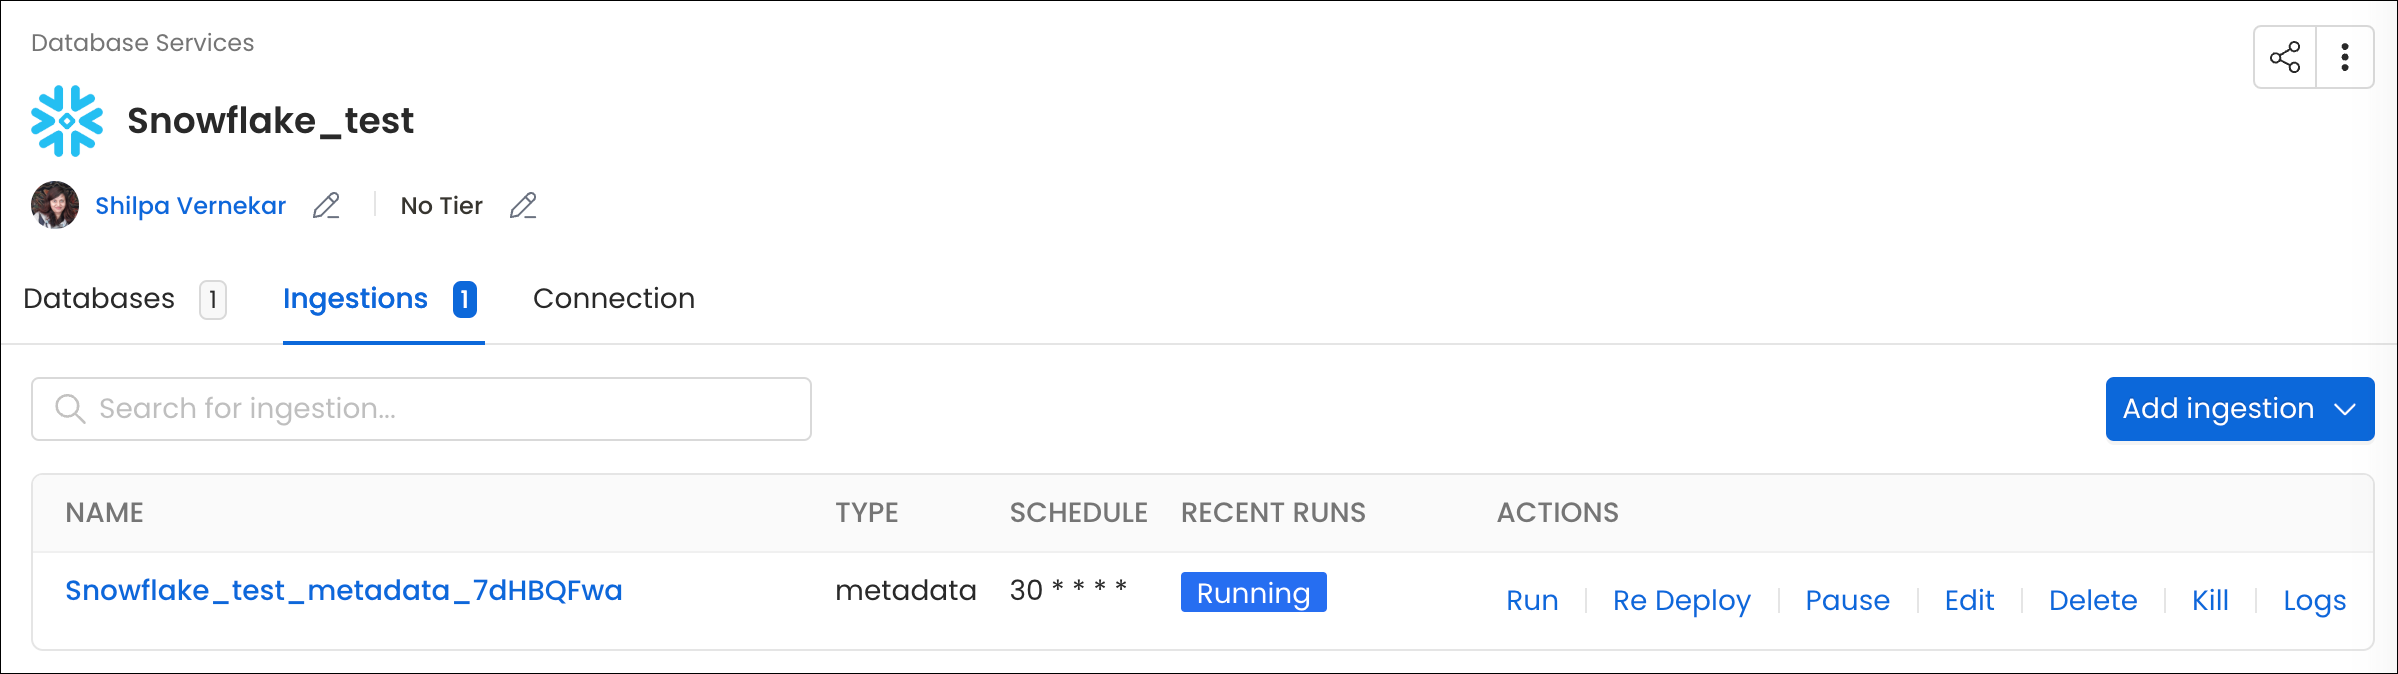2398x674 pixels.
Task: Click the magnifier icon in search box
Action: 70,409
